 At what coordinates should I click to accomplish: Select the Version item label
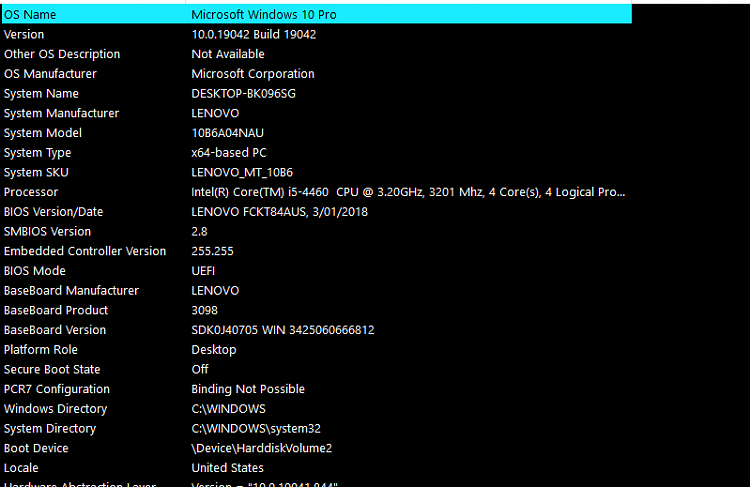pos(24,34)
